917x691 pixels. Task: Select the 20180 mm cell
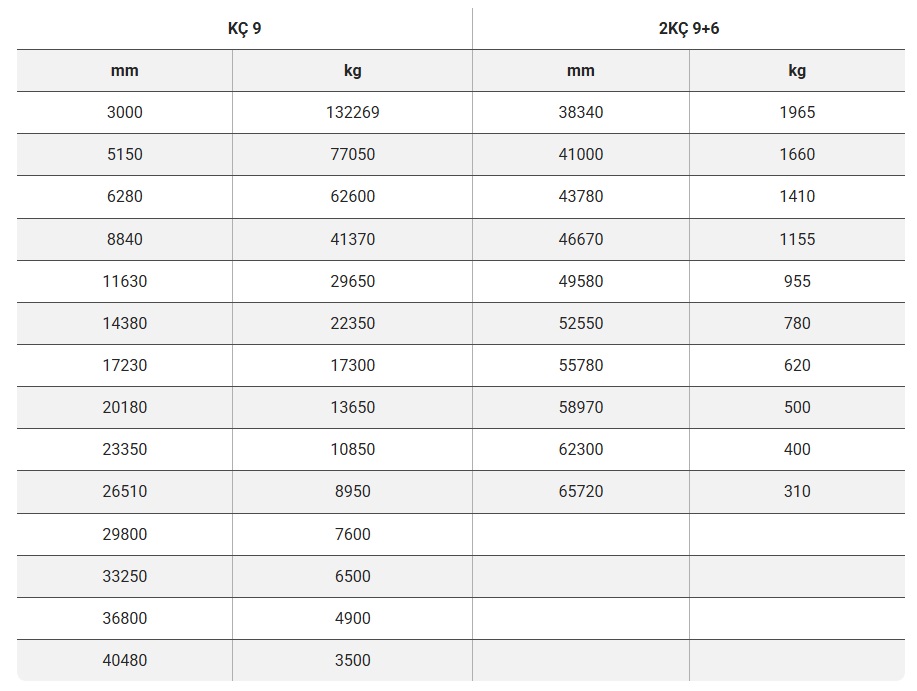click(x=125, y=407)
